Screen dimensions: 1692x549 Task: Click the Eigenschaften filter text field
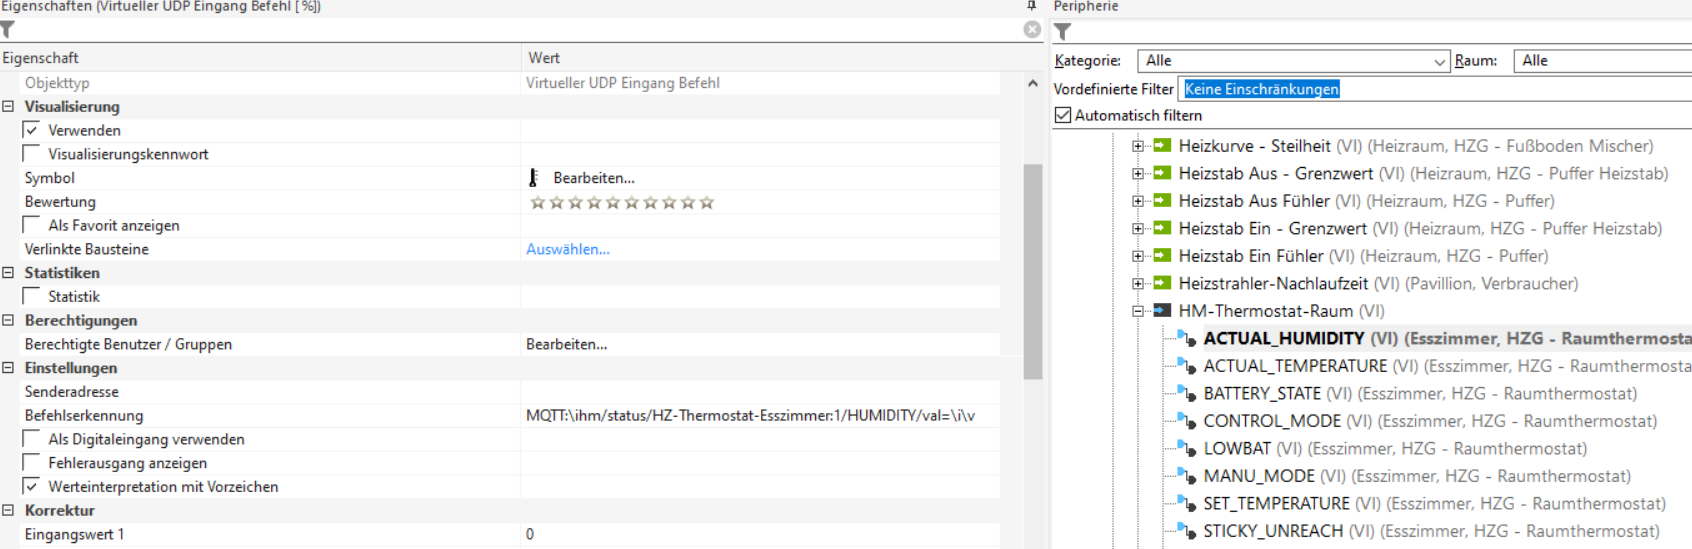pos(520,30)
